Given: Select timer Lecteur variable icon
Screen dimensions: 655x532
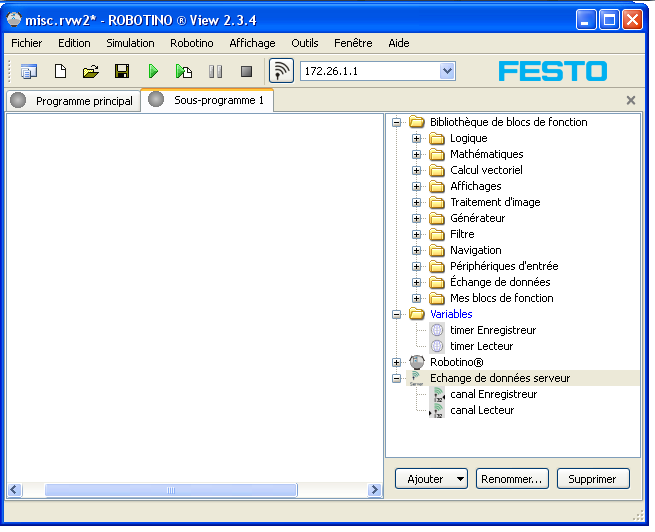Looking at the screenshot, I should (437, 346).
